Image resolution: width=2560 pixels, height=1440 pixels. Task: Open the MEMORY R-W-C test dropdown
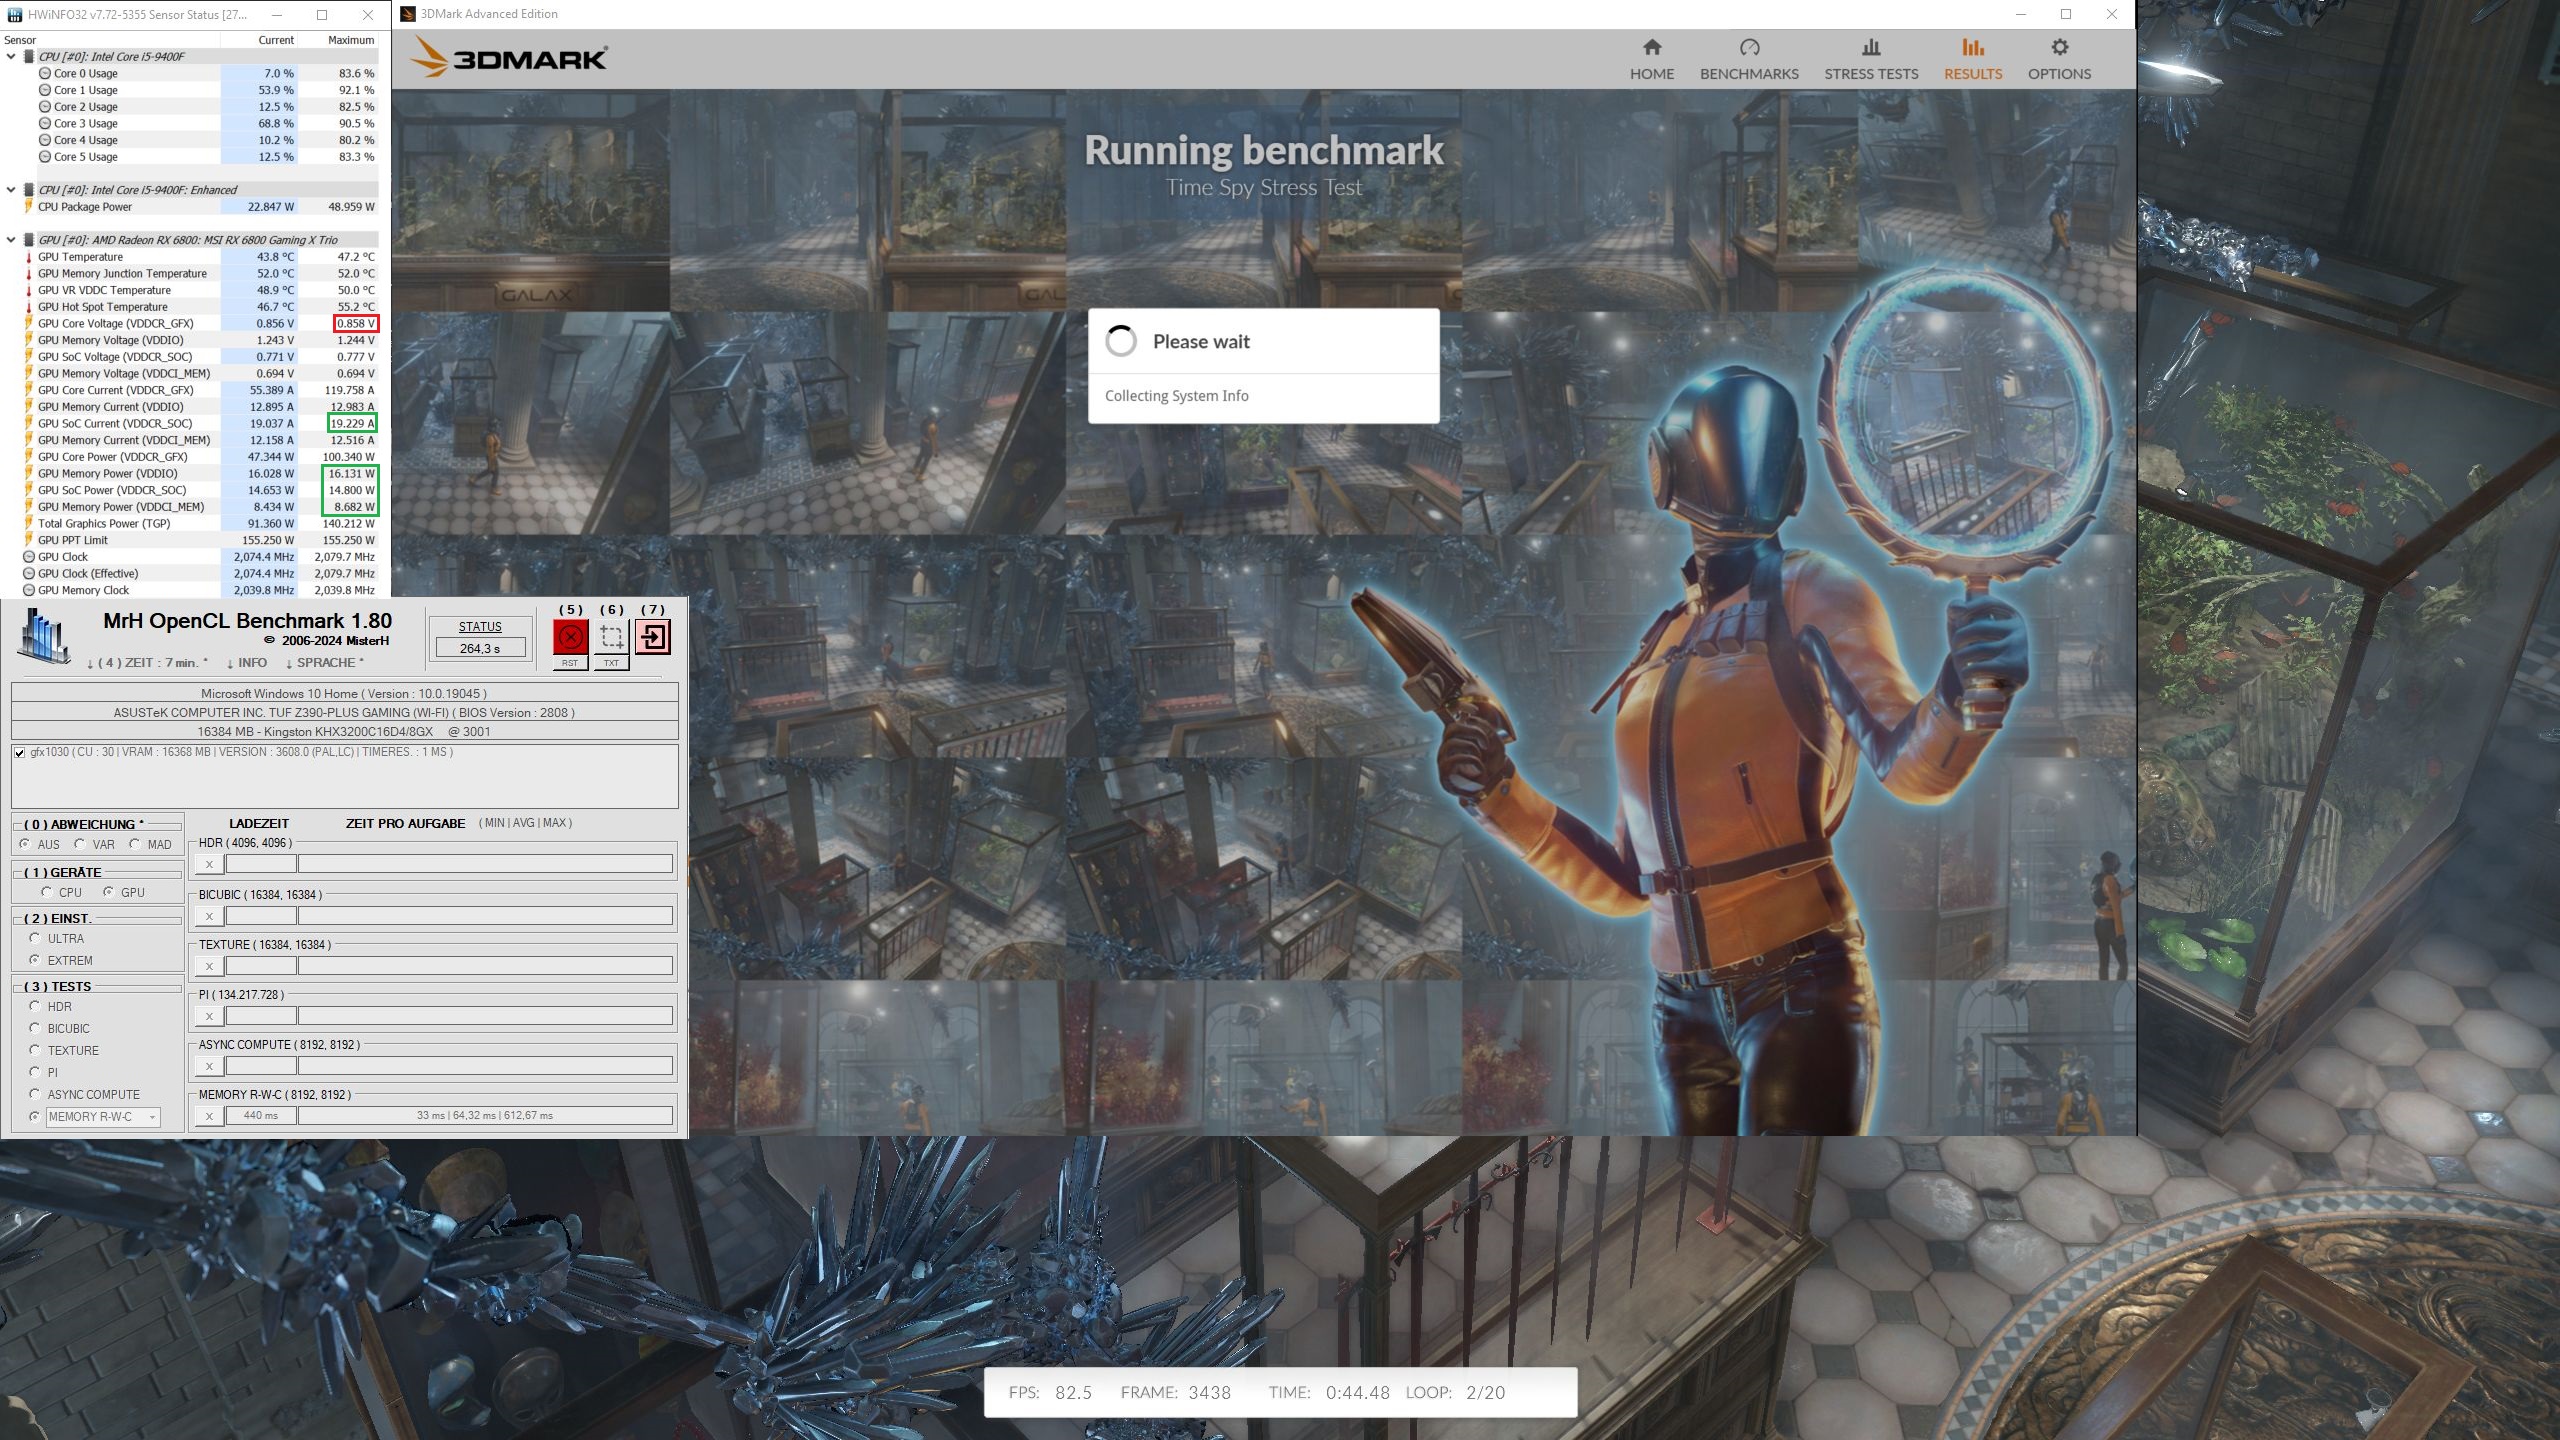pyautogui.click(x=152, y=1117)
